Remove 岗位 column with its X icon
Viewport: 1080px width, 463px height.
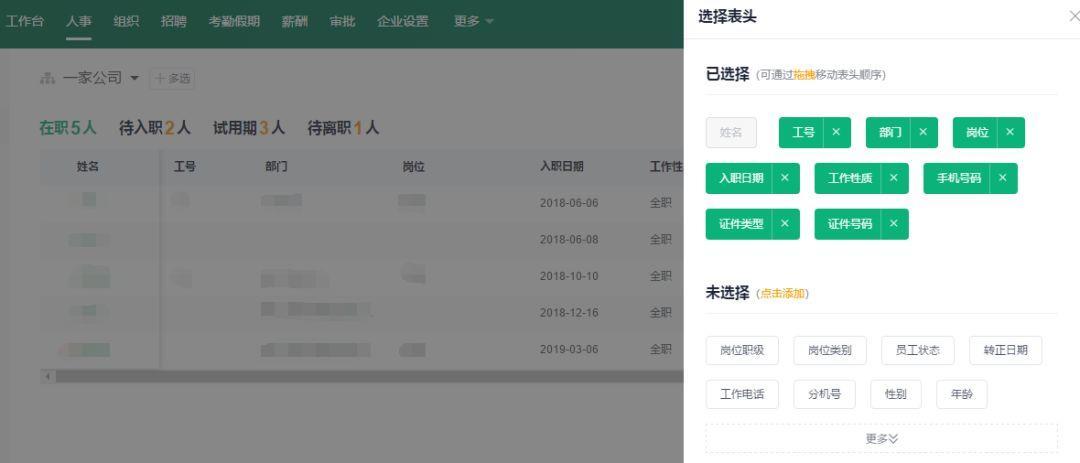click(1009, 132)
